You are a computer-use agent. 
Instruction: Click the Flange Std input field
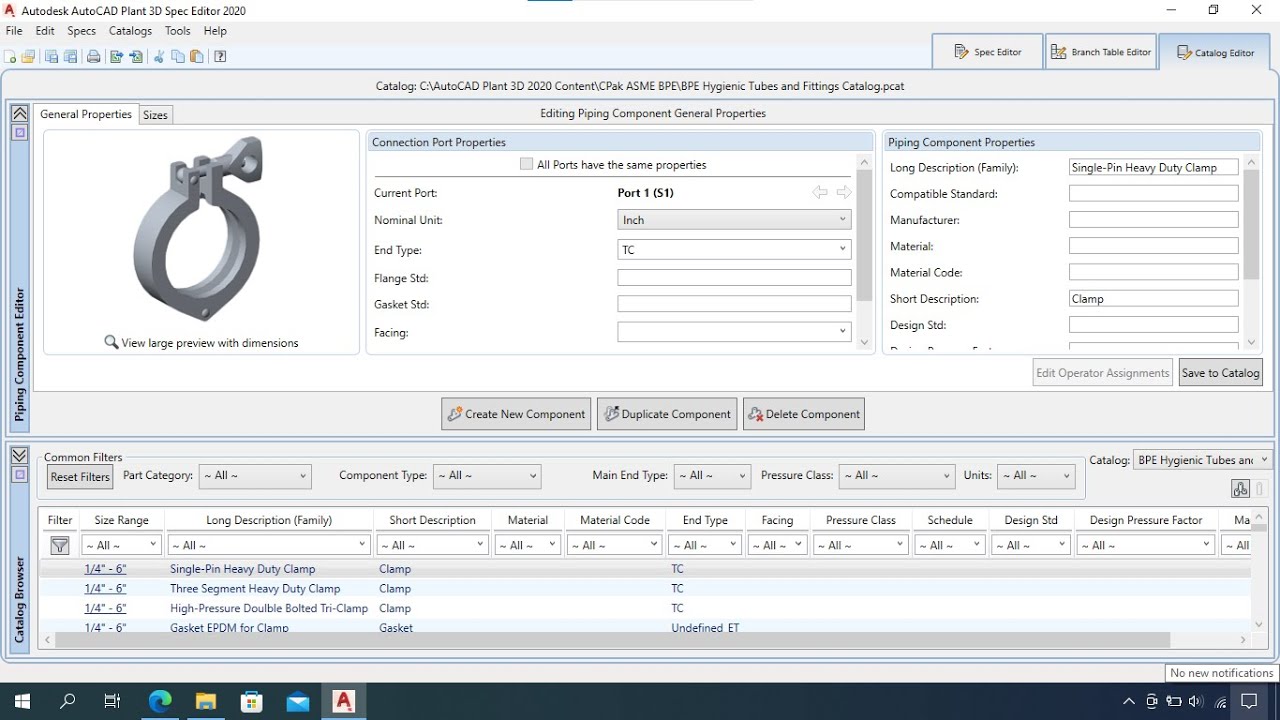point(734,278)
